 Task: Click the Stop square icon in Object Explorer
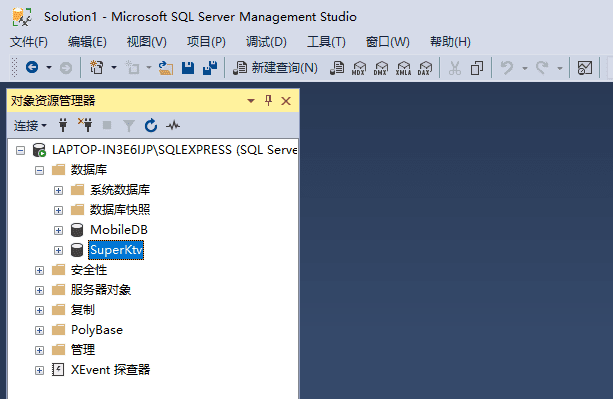[107, 125]
